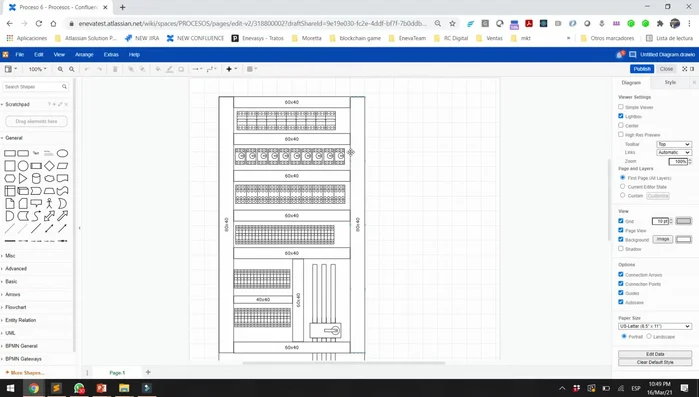Select the bidirectional block arrow shape
Viewport: 699px width, 397px height.
pos(49,216)
